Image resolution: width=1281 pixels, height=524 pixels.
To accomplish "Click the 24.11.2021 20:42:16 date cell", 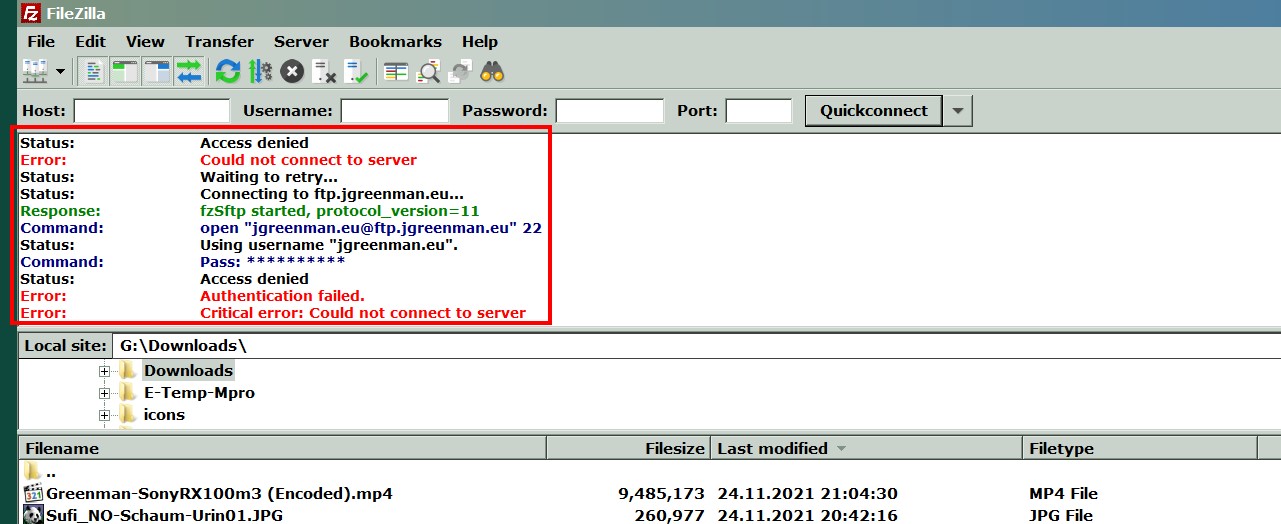I will tap(807, 516).
